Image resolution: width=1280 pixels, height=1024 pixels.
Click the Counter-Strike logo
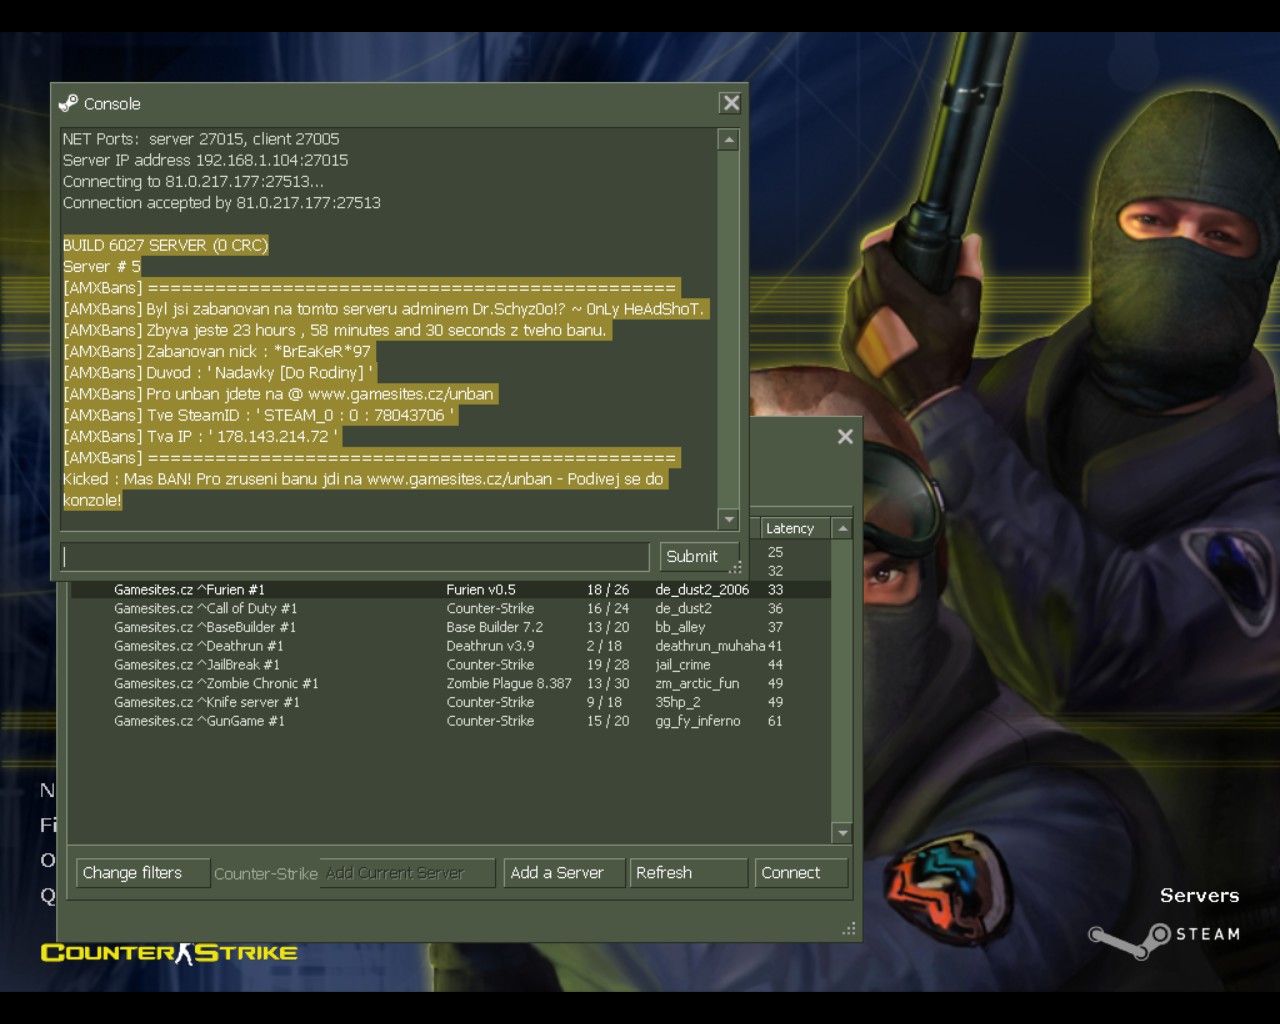[x=169, y=953]
